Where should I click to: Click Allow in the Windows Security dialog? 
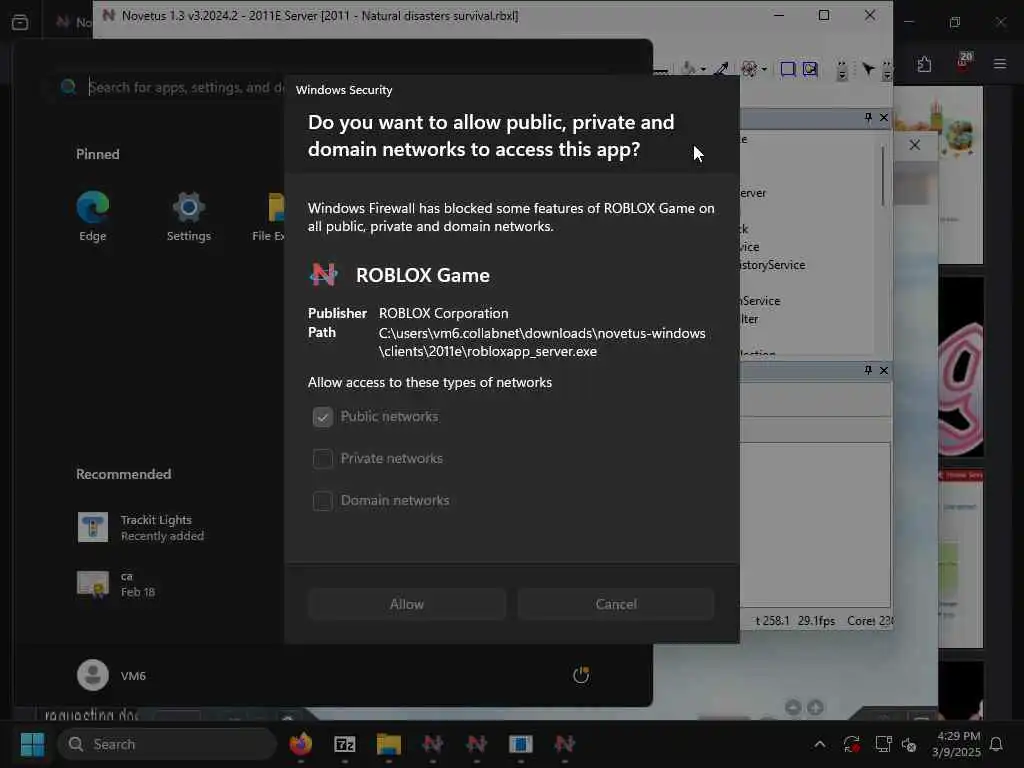(x=407, y=604)
